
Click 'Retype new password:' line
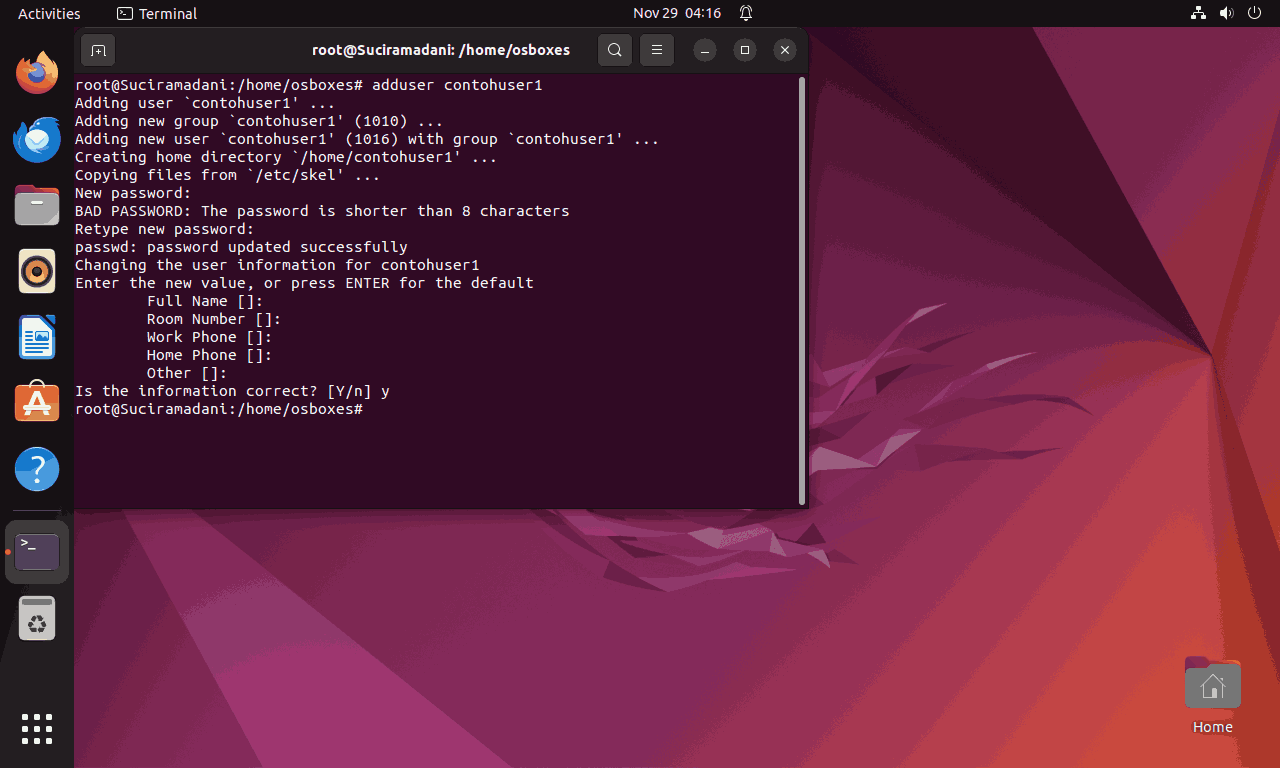tap(165, 229)
